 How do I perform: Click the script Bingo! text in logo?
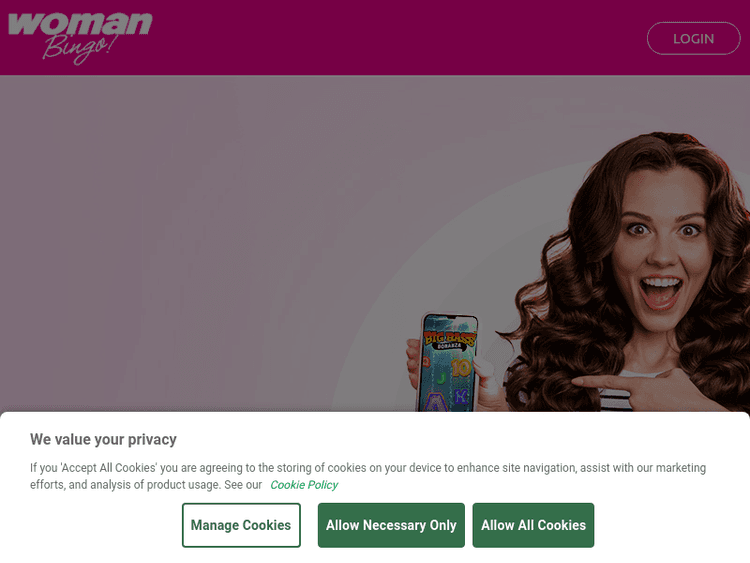(79, 49)
